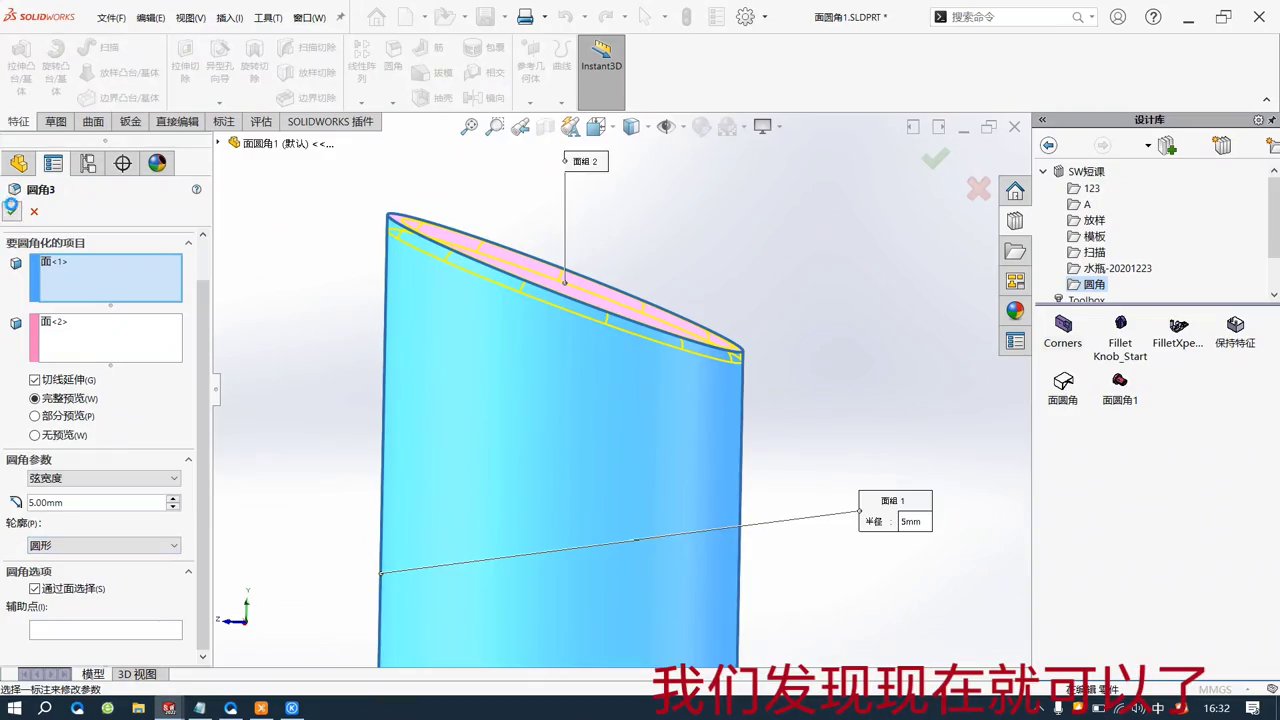
Task: Toggle the 通过面选择 checkbox
Action: coord(35,589)
